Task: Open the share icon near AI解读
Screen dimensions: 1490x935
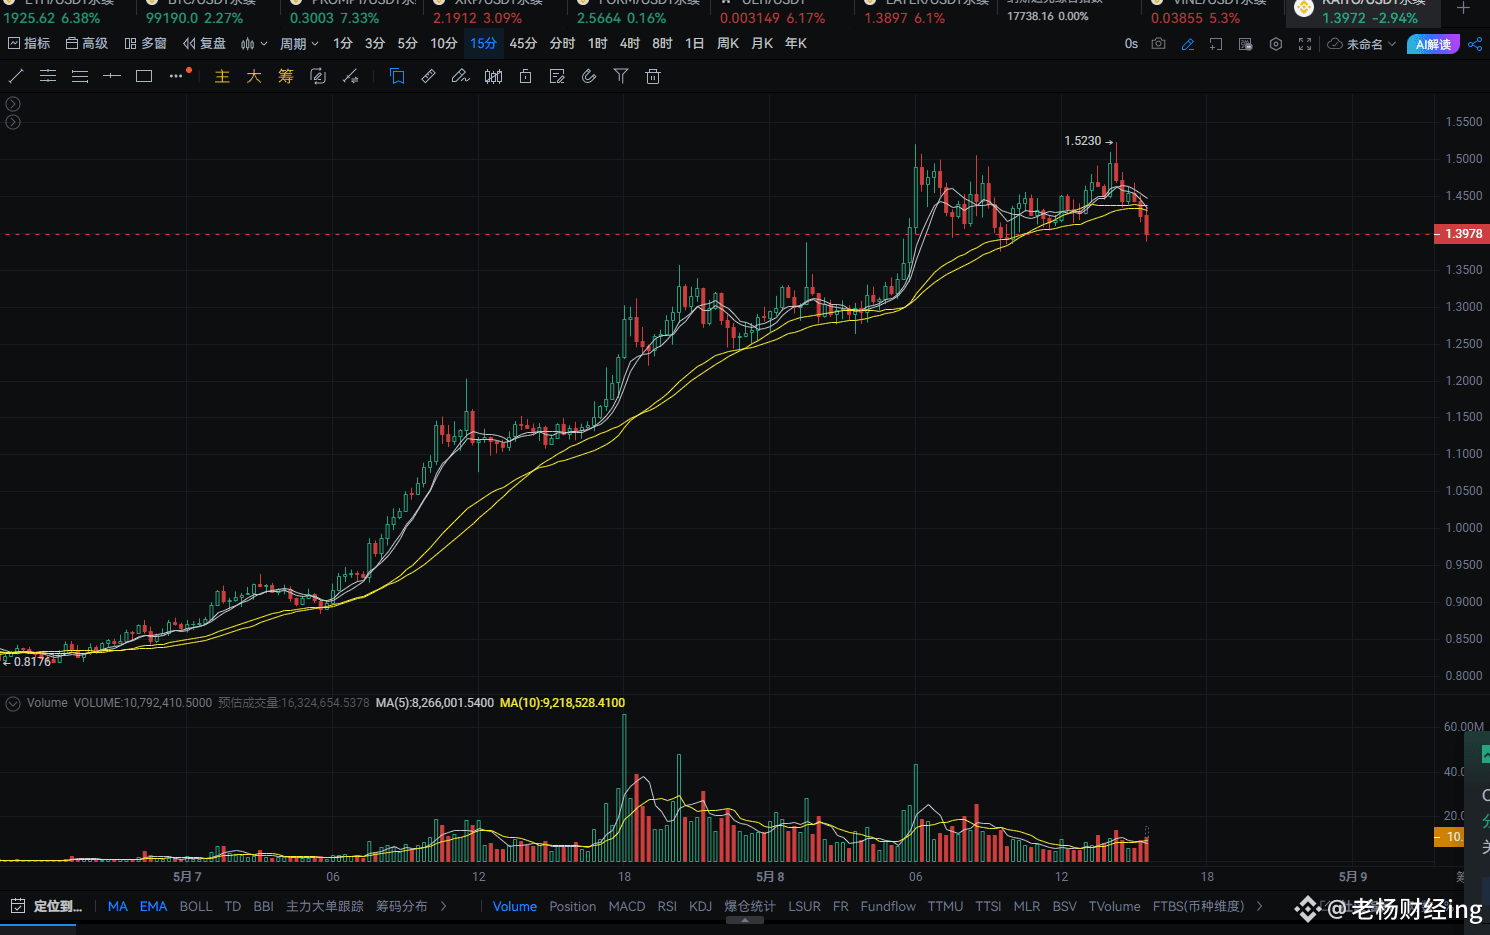Action: coord(1477,44)
